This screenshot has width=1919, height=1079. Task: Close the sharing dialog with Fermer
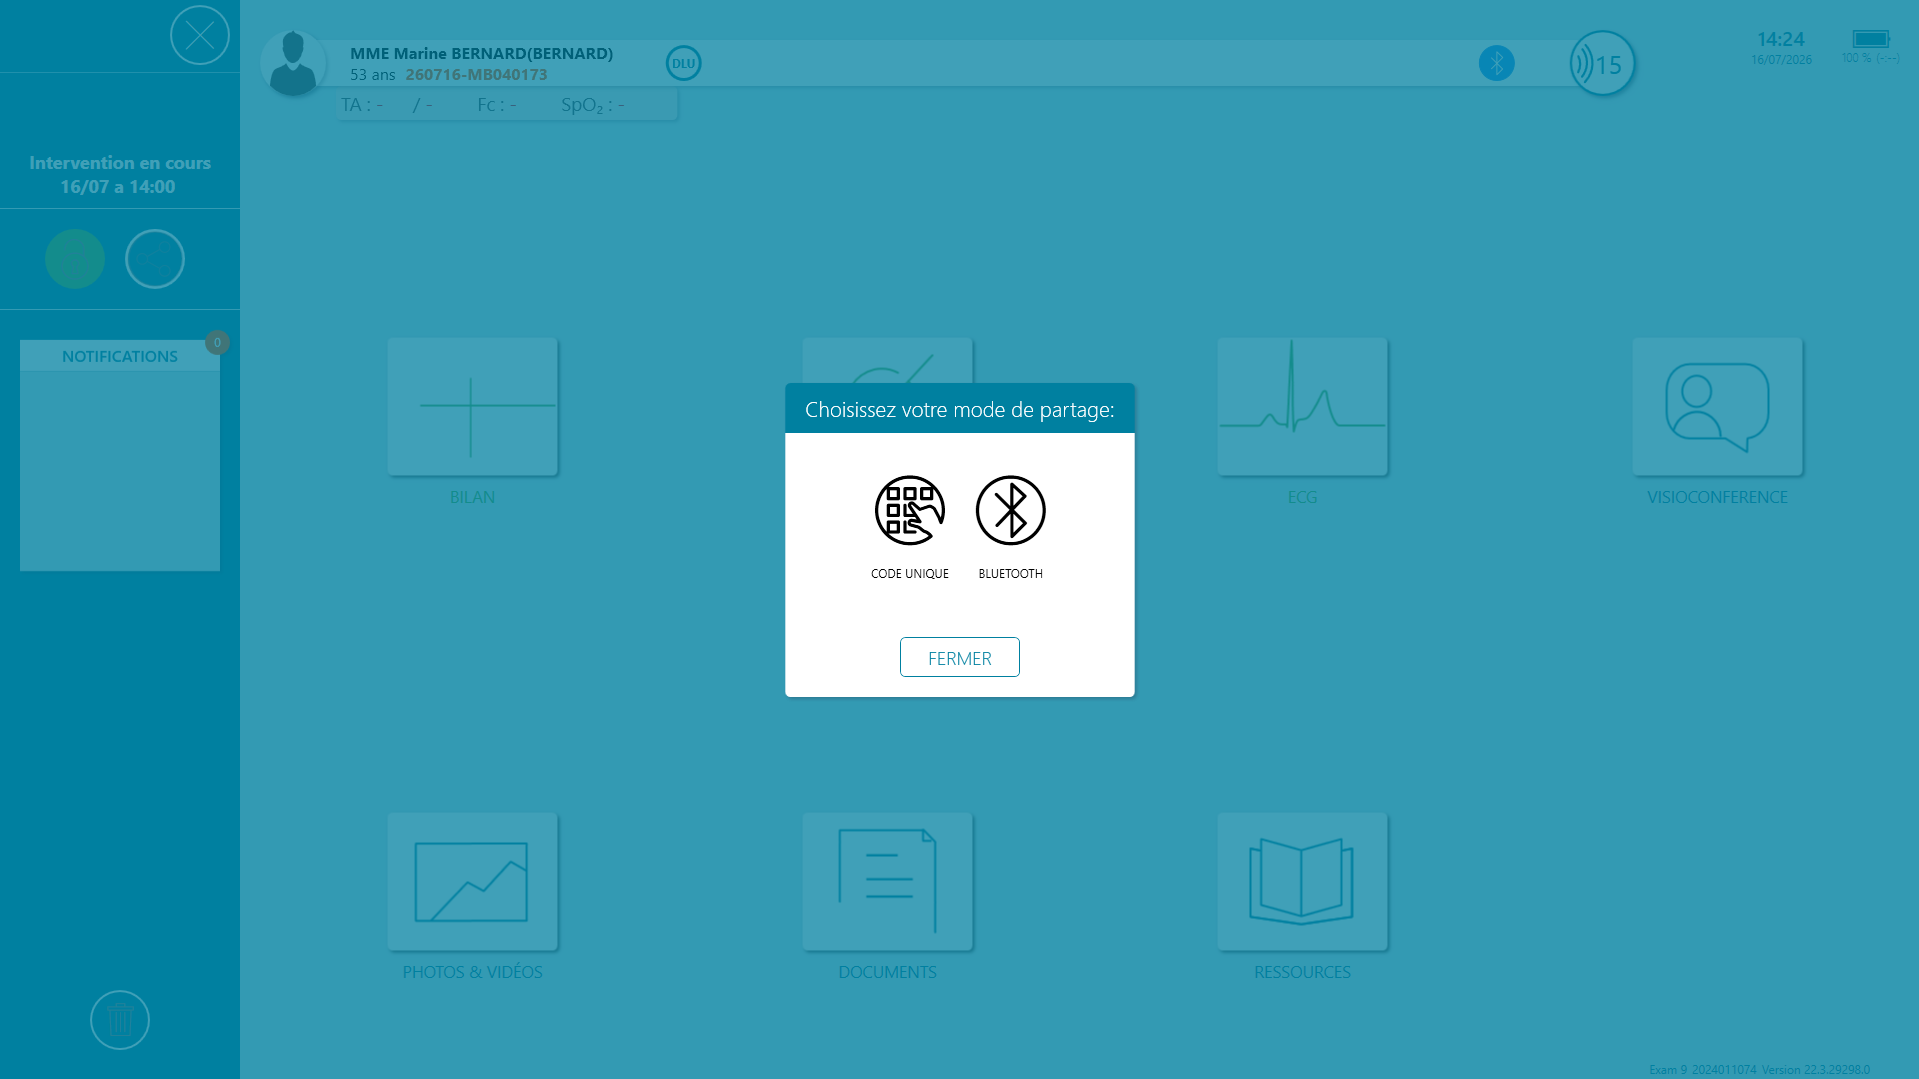point(959,657)
